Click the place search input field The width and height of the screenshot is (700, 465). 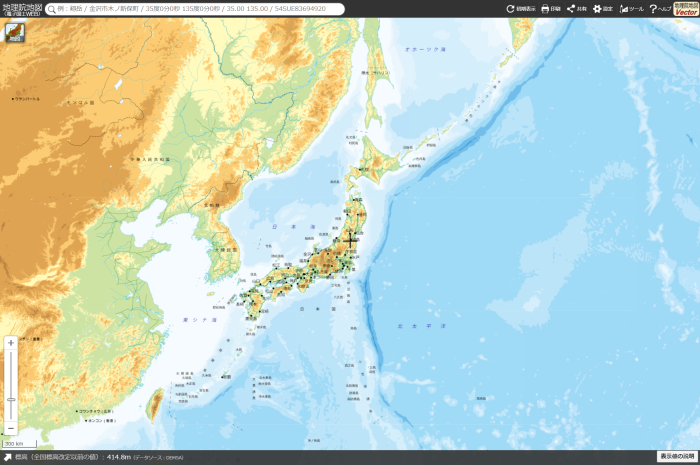(x=200, y=9)
